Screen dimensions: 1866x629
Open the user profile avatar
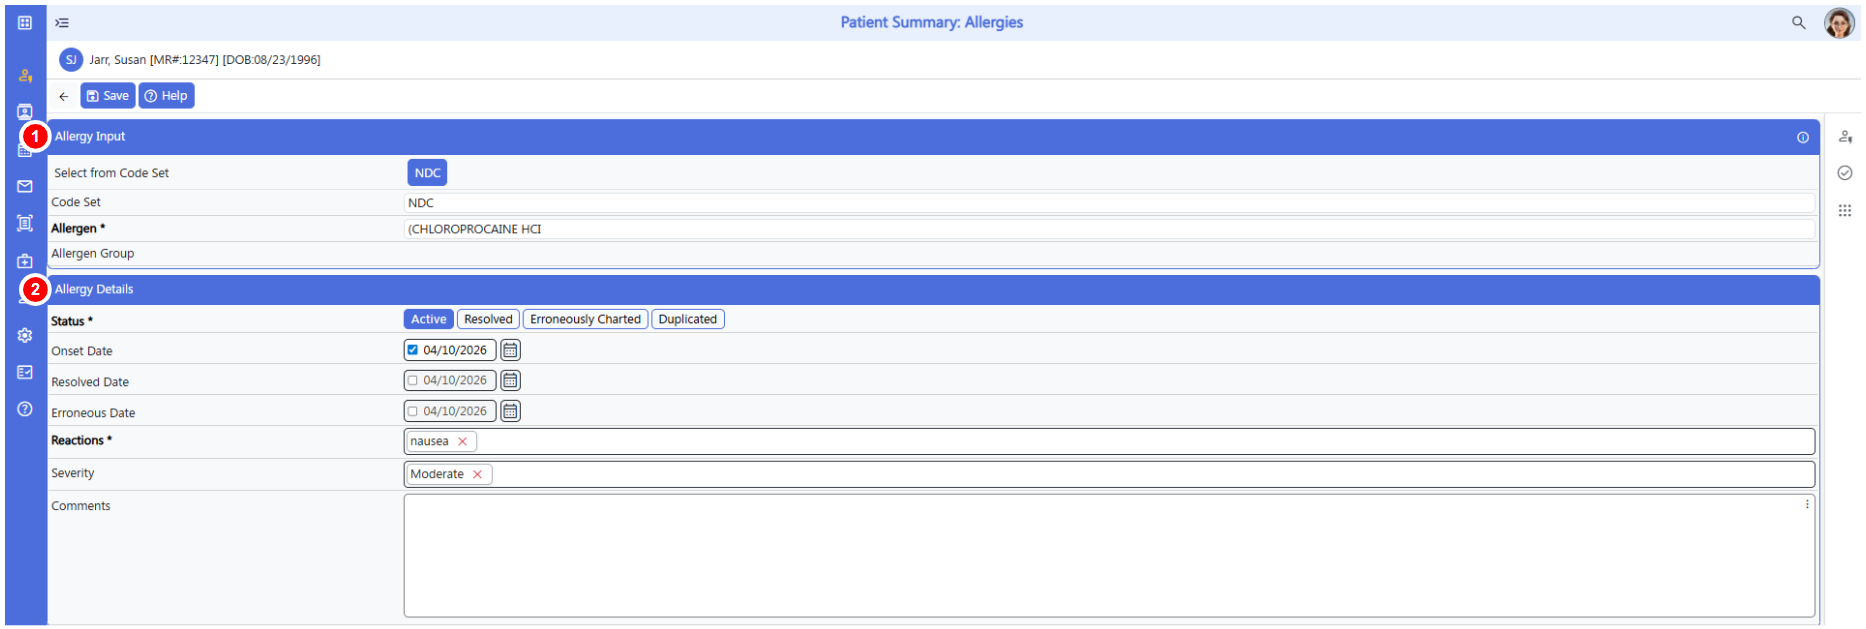coord(1839,22)
